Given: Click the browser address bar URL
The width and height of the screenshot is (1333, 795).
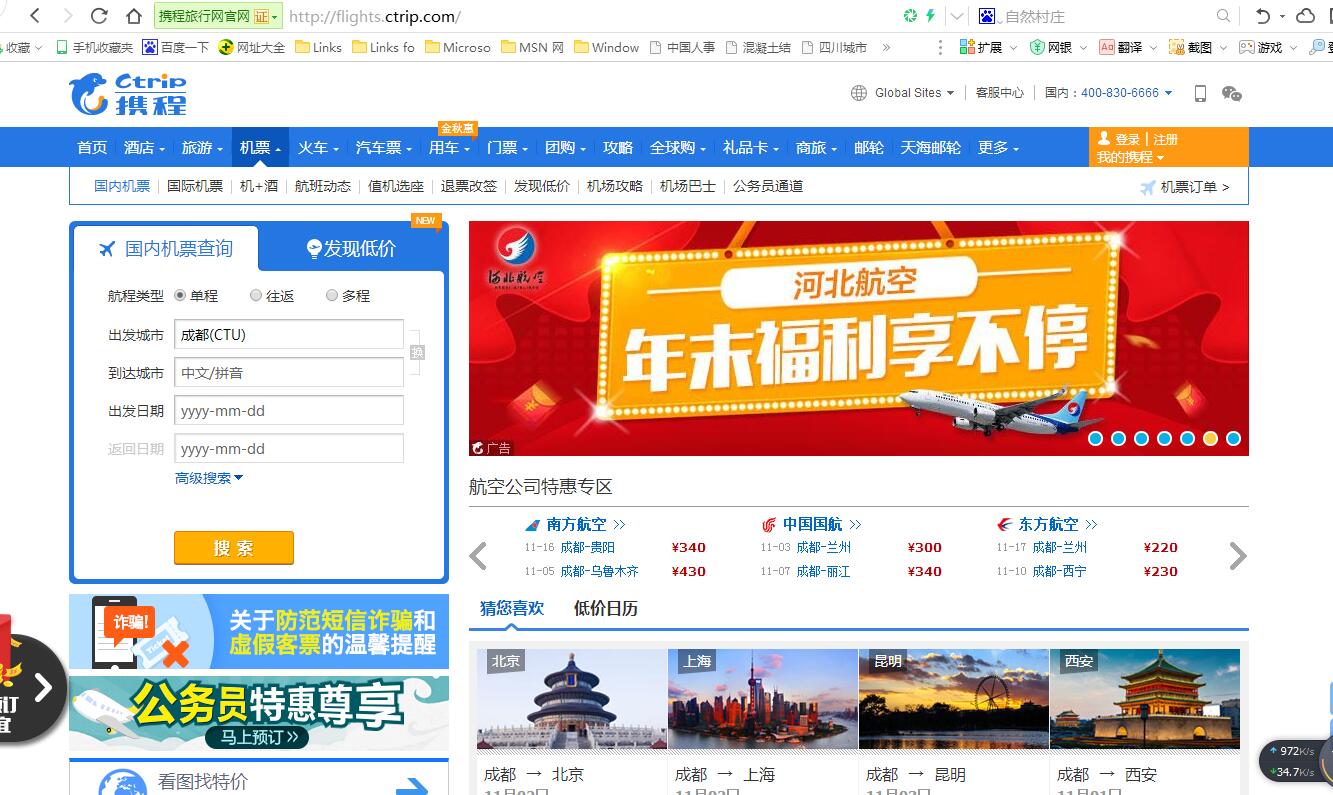Looking at the screenshot, I should [375, 16].
